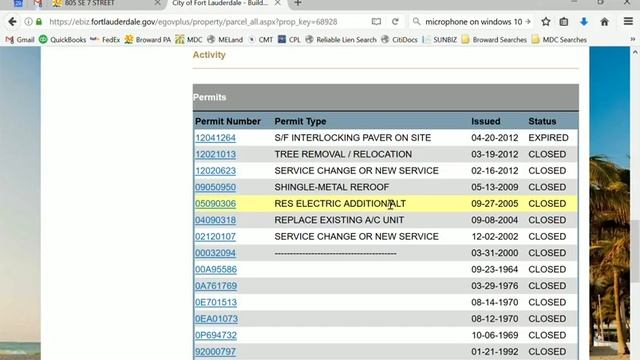Expand the Broward Searches bookmark folder
This screenshot has width=640, height=360.
click(494, 40)
